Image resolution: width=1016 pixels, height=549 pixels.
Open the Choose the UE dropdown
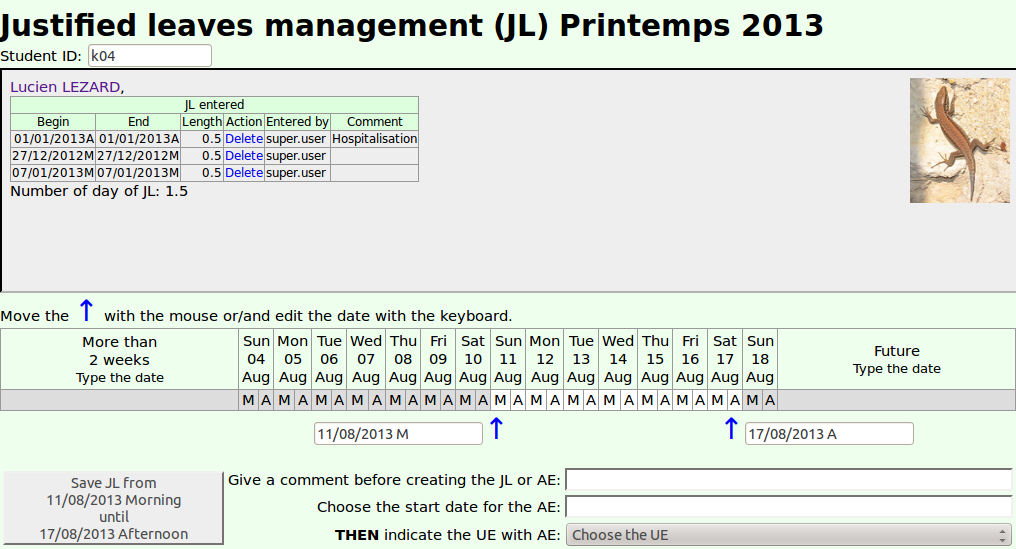pos(789,535)
